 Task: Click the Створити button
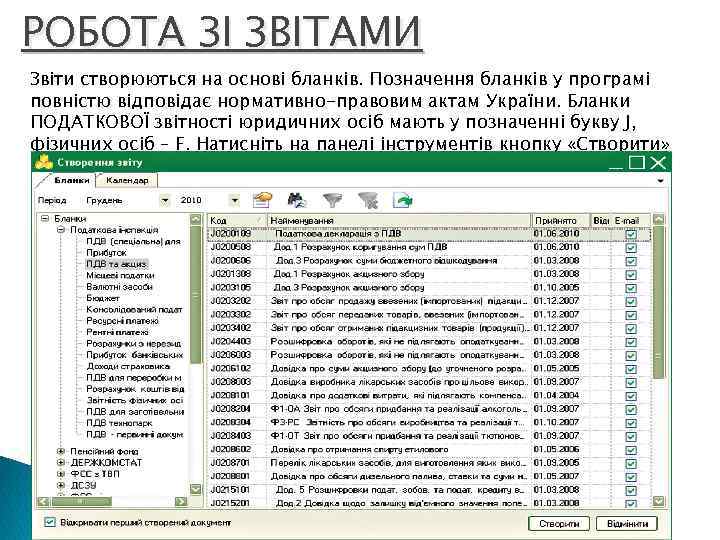558,523
